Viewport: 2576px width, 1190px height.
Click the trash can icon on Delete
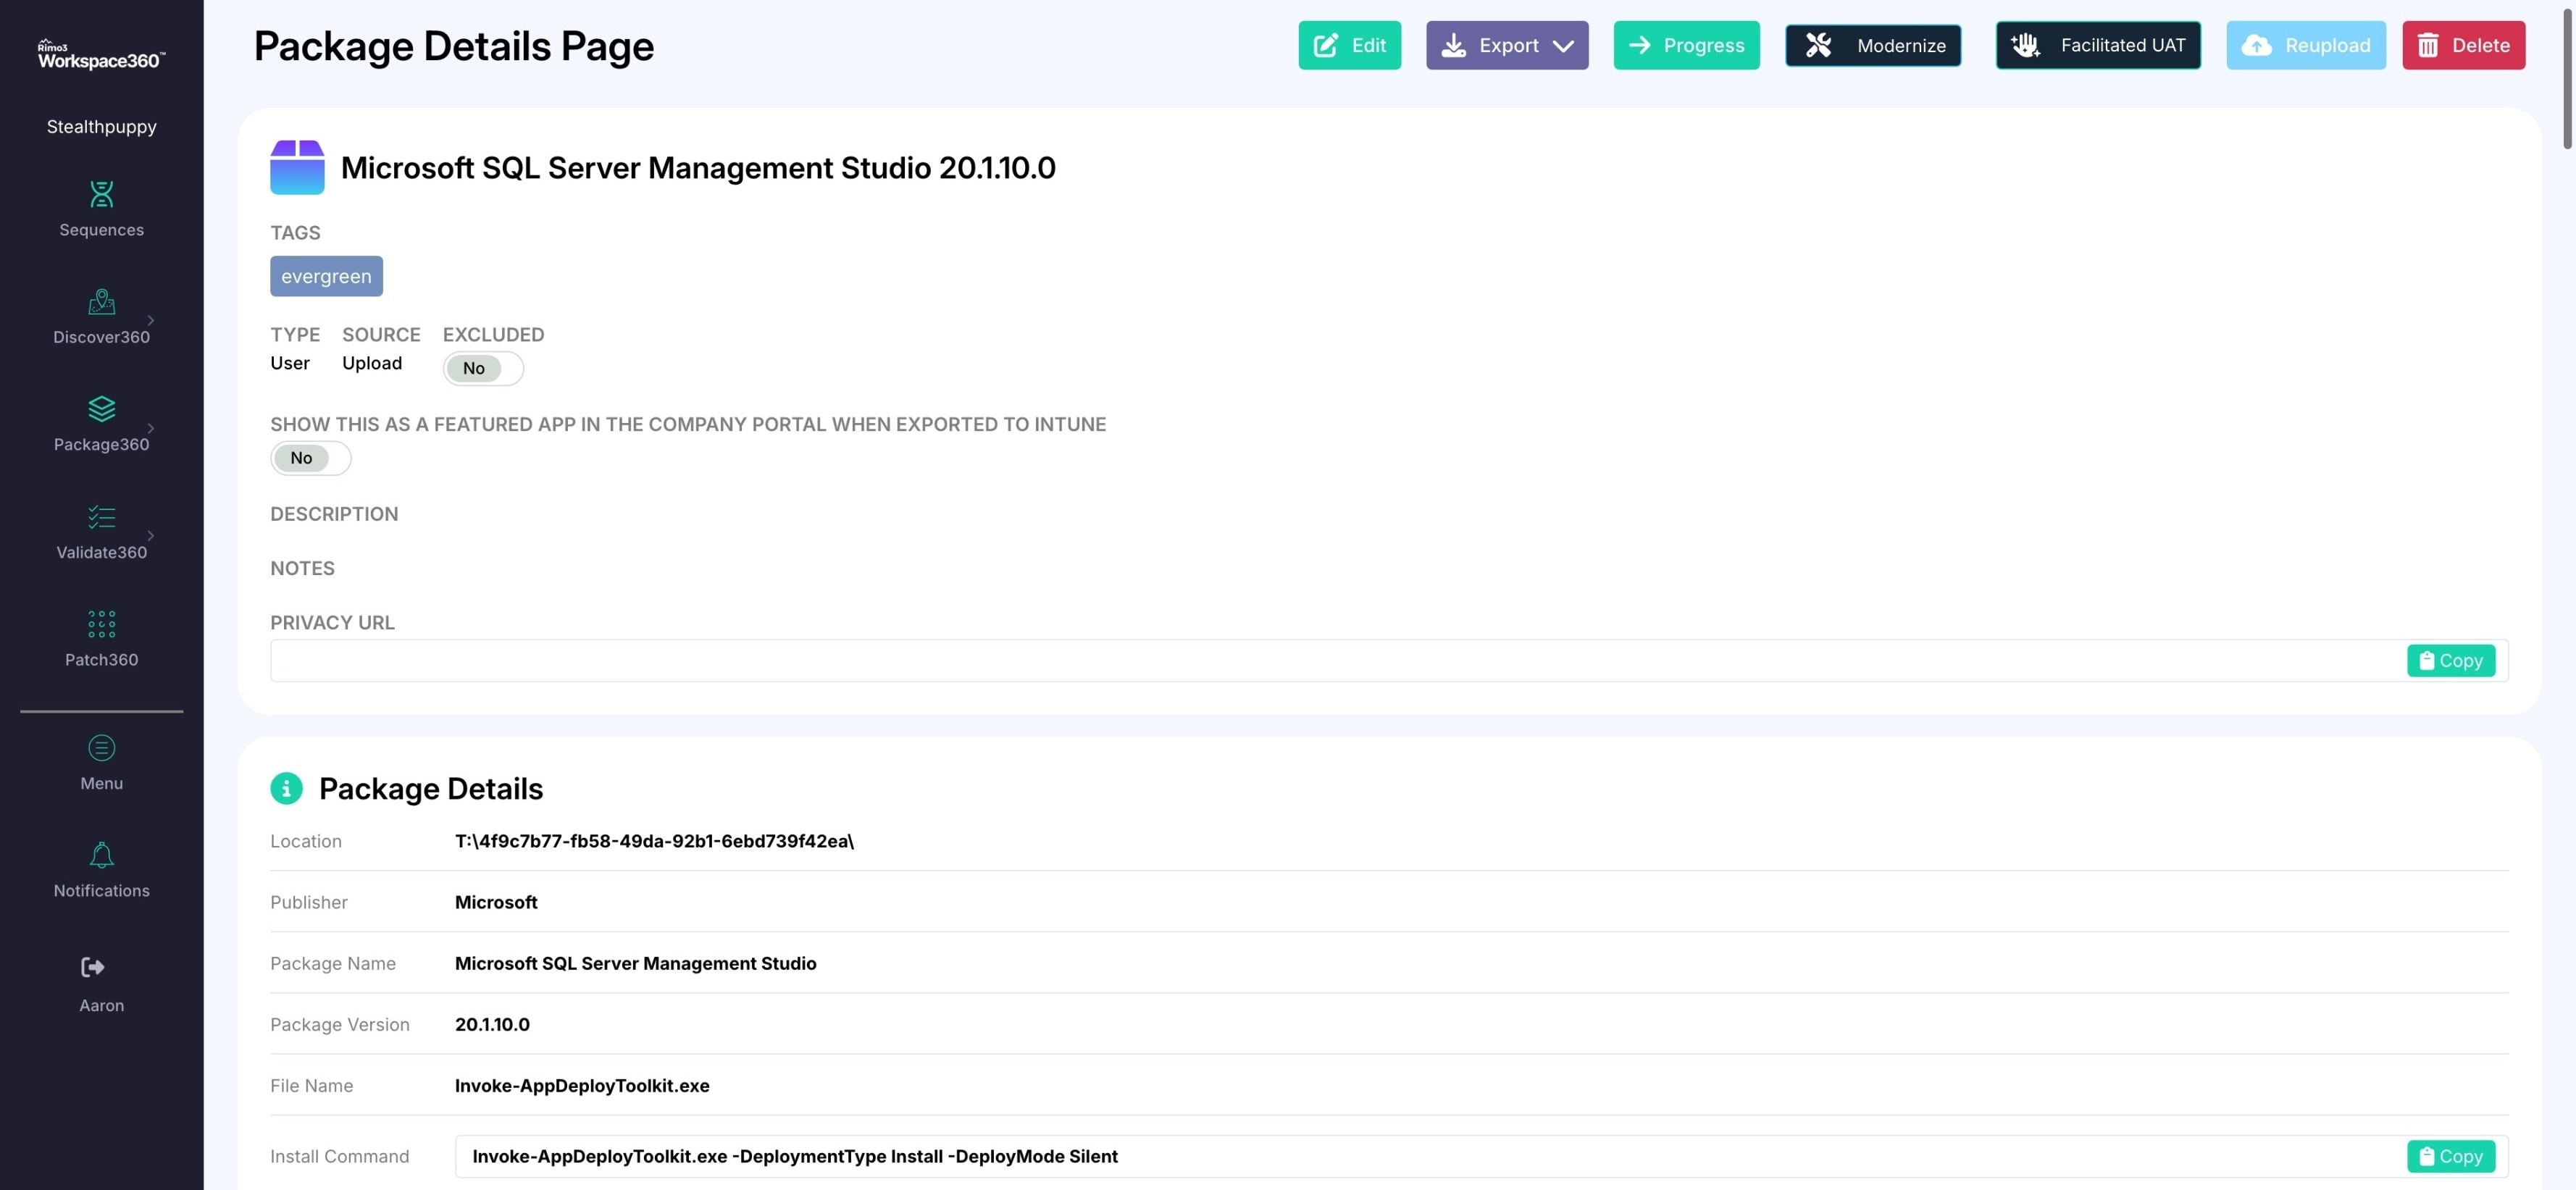point(2427,45)
